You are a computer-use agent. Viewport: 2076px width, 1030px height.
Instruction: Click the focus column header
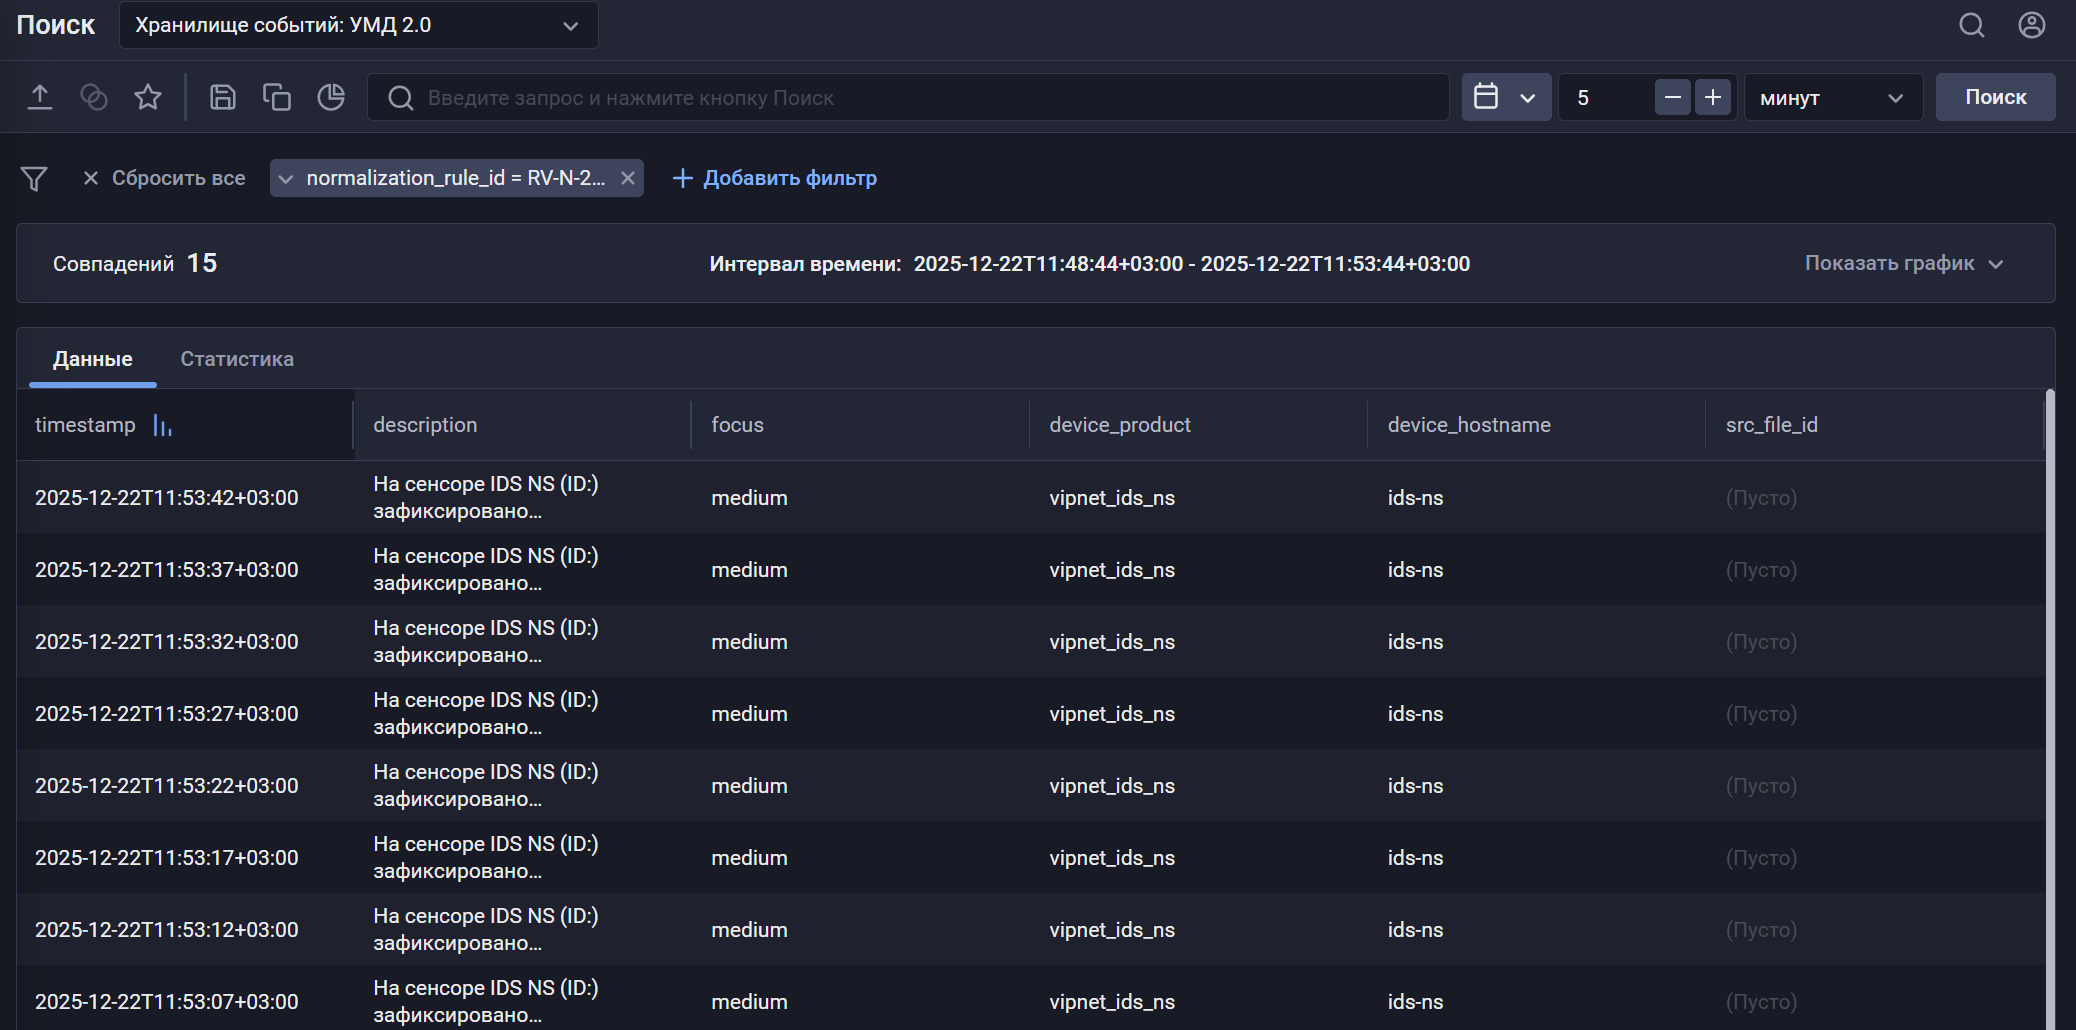[860, 425]
